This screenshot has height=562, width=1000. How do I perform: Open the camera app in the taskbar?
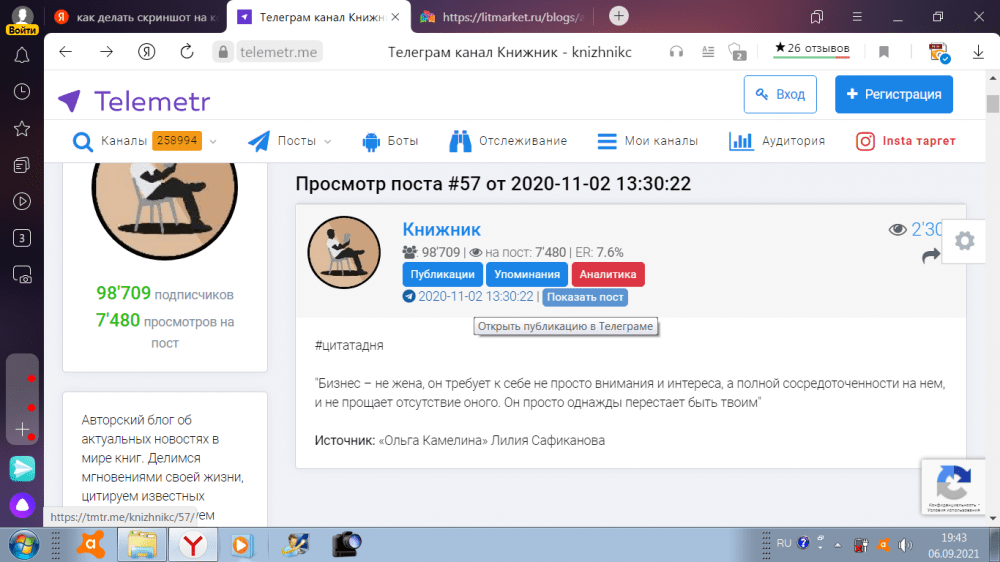(347, 545)
